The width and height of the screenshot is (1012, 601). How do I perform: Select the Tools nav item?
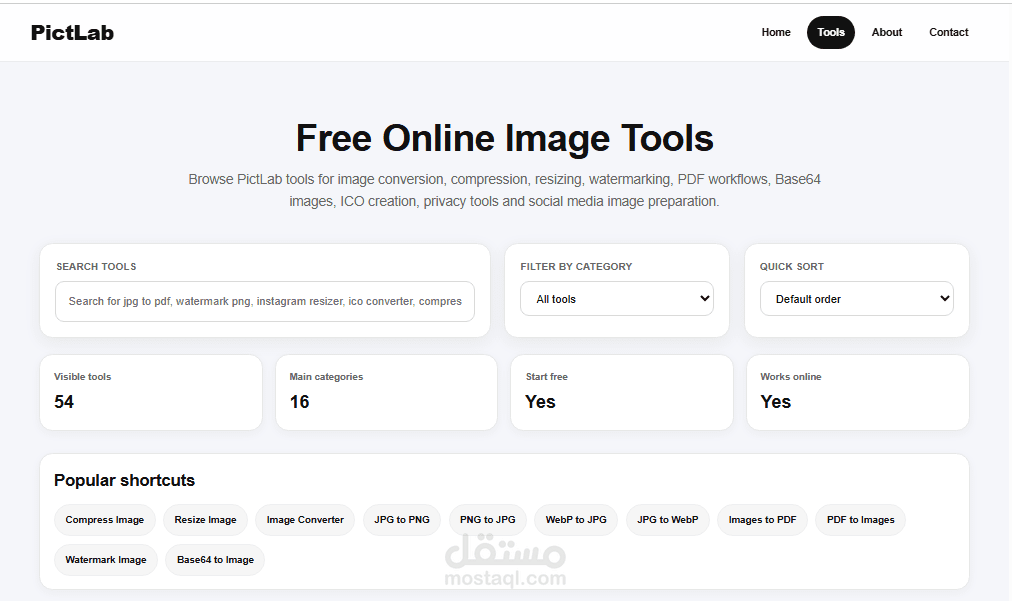click(x=831, y=32)
